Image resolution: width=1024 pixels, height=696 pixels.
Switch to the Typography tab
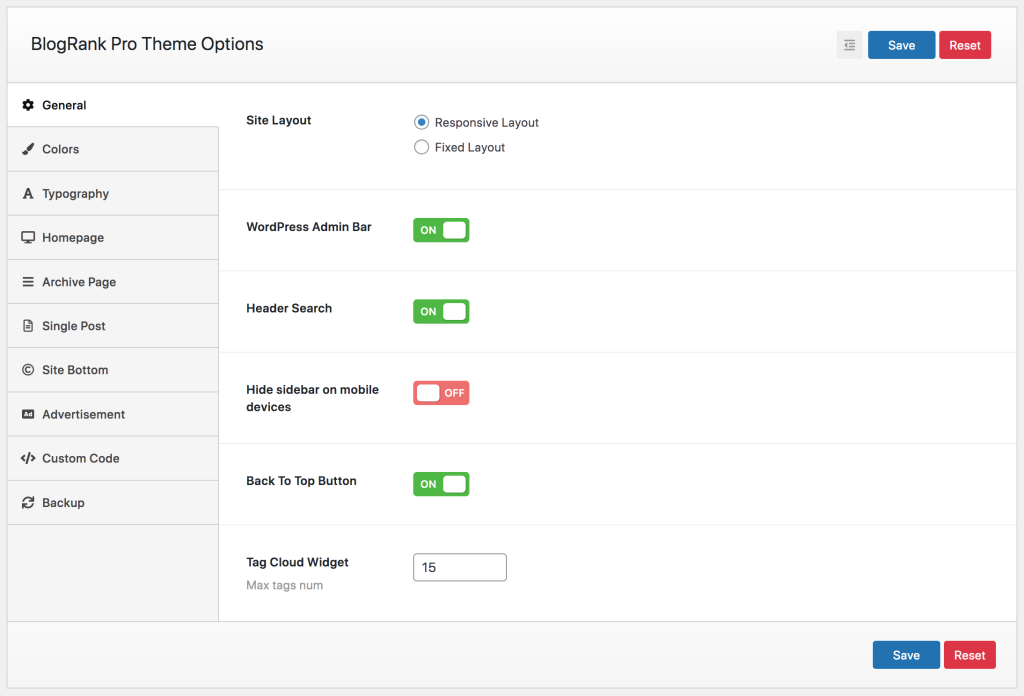[113, 193]
